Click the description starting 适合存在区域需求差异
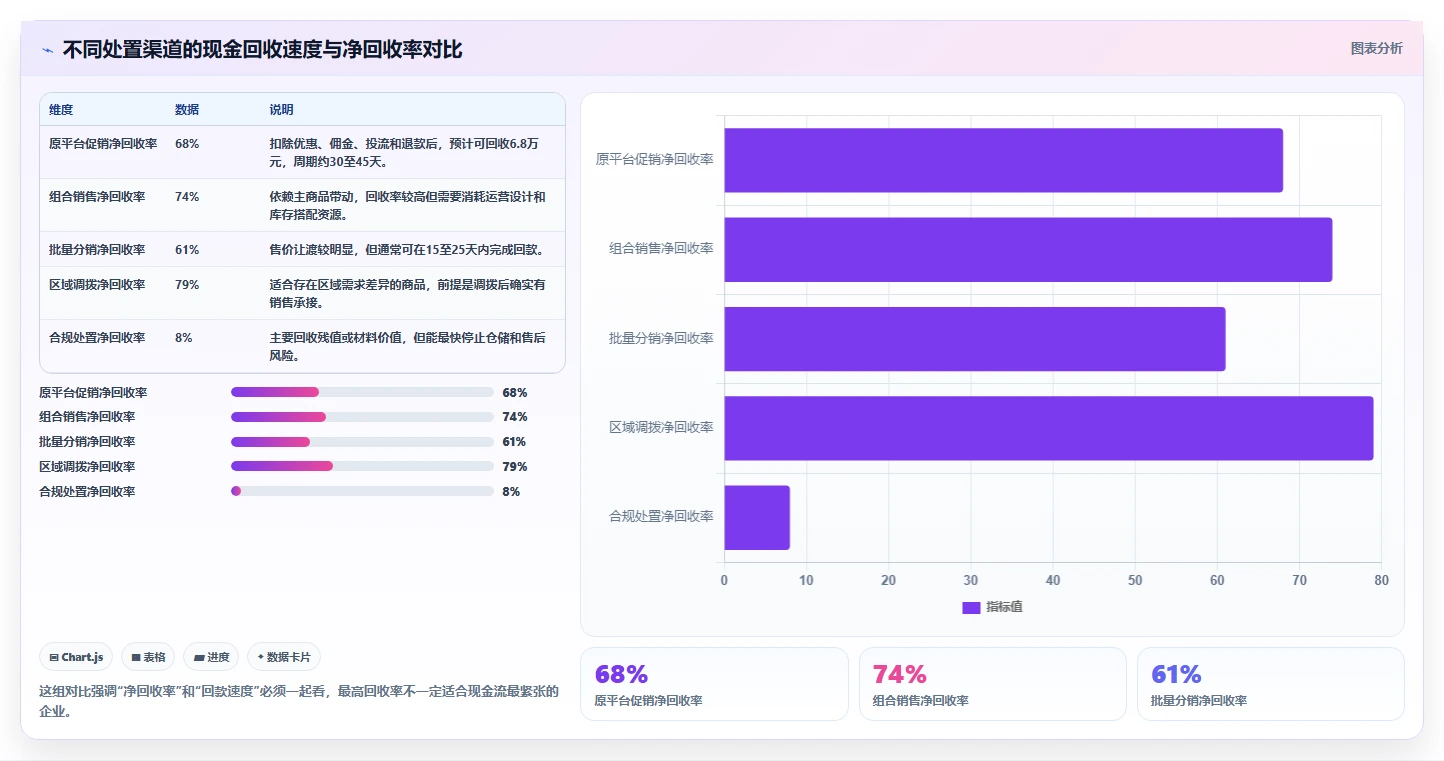1444x761 pixels. pyautogui.click(x=407, y=294)
